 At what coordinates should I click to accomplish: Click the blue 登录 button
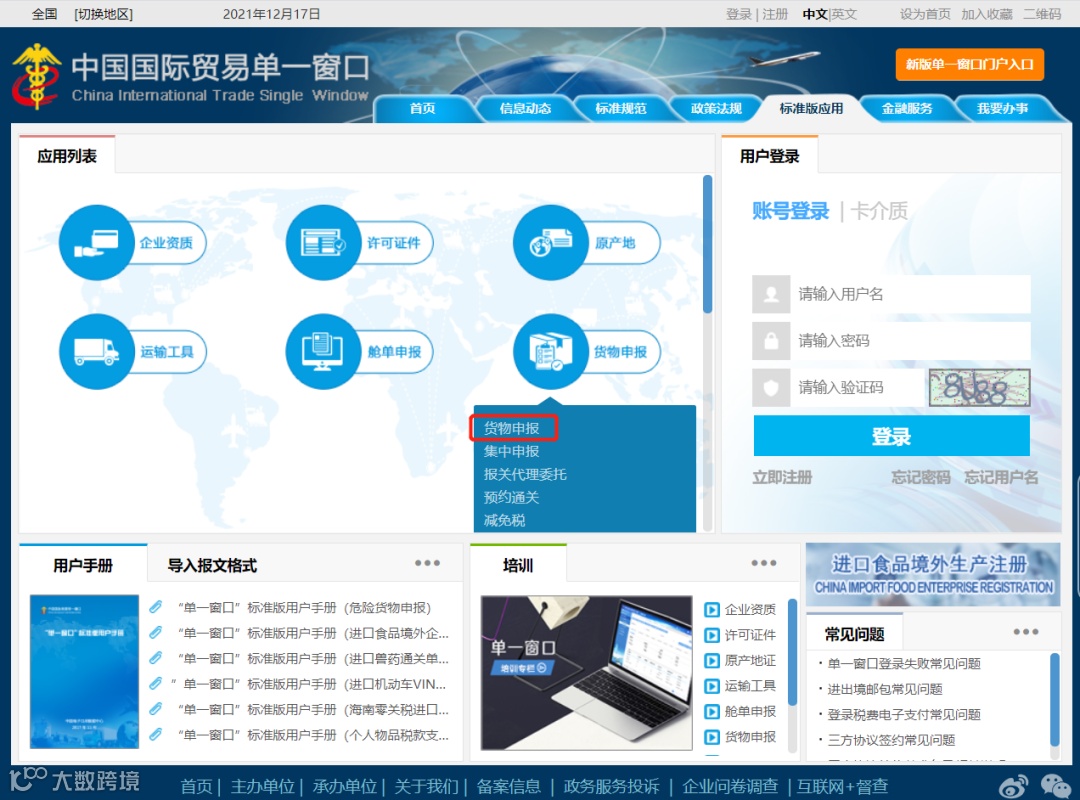pos(891,435)
